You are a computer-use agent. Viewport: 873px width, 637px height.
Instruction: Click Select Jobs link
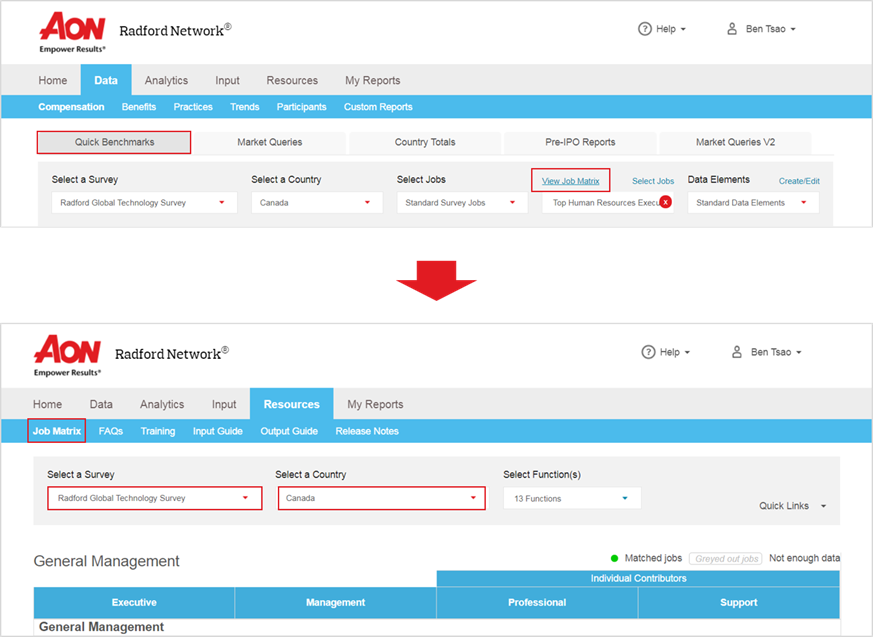pyautogui.click(x=653, y=181)
